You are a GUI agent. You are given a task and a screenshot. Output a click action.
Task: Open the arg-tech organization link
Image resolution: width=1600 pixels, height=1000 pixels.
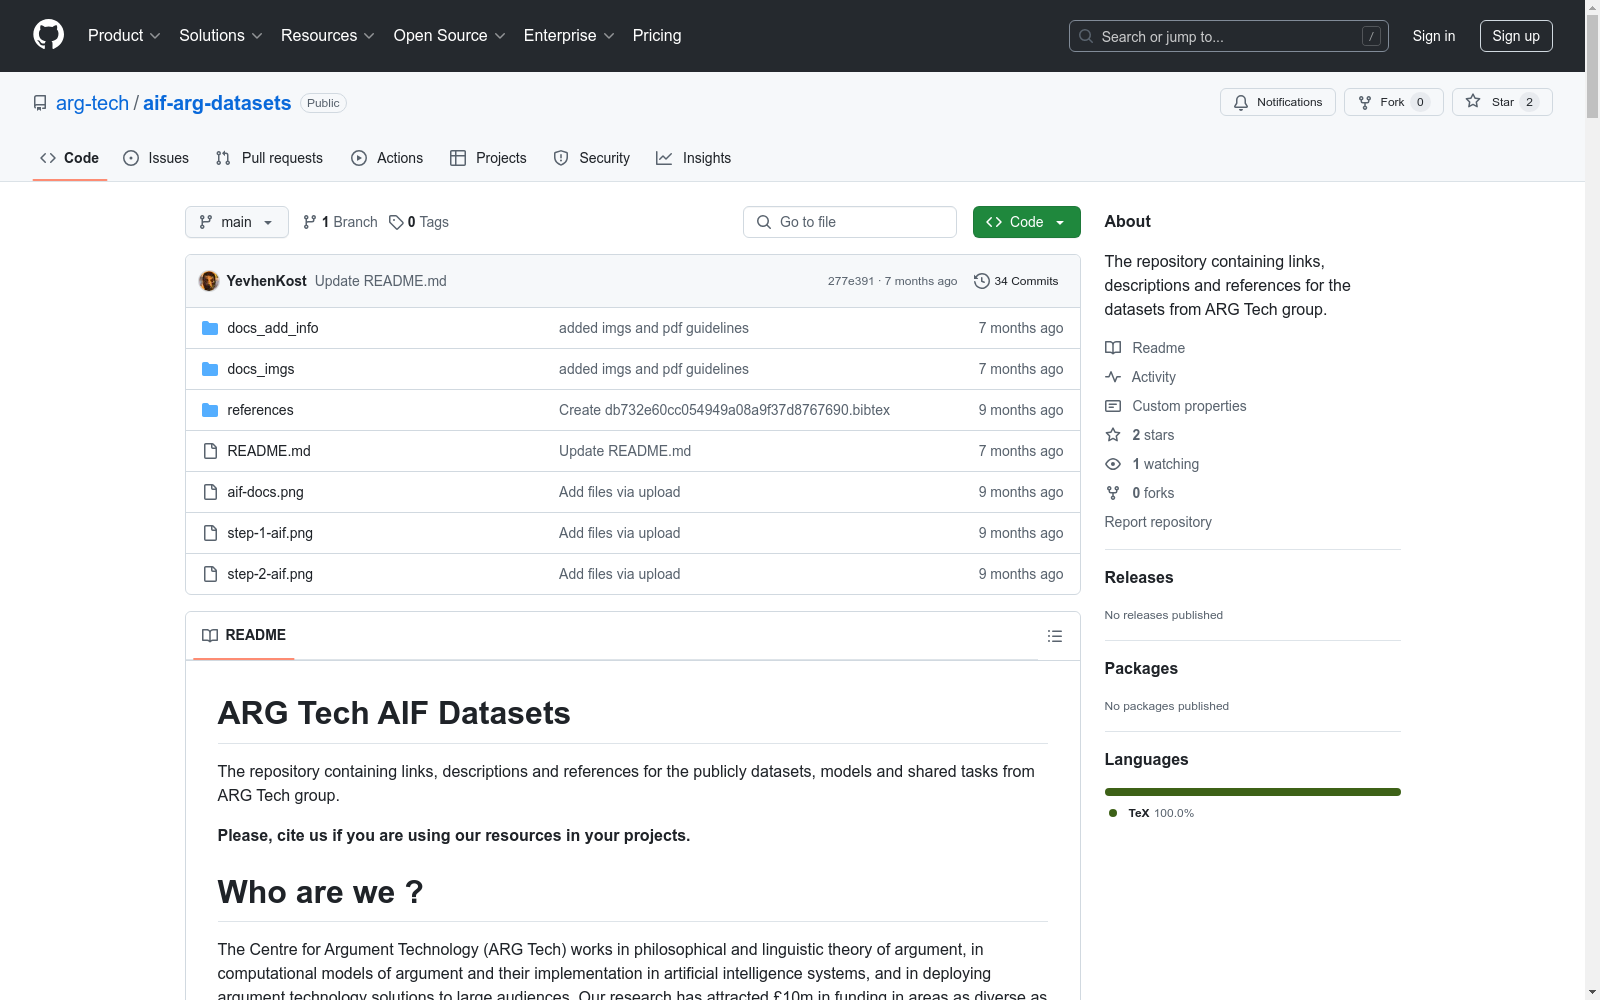92,103
